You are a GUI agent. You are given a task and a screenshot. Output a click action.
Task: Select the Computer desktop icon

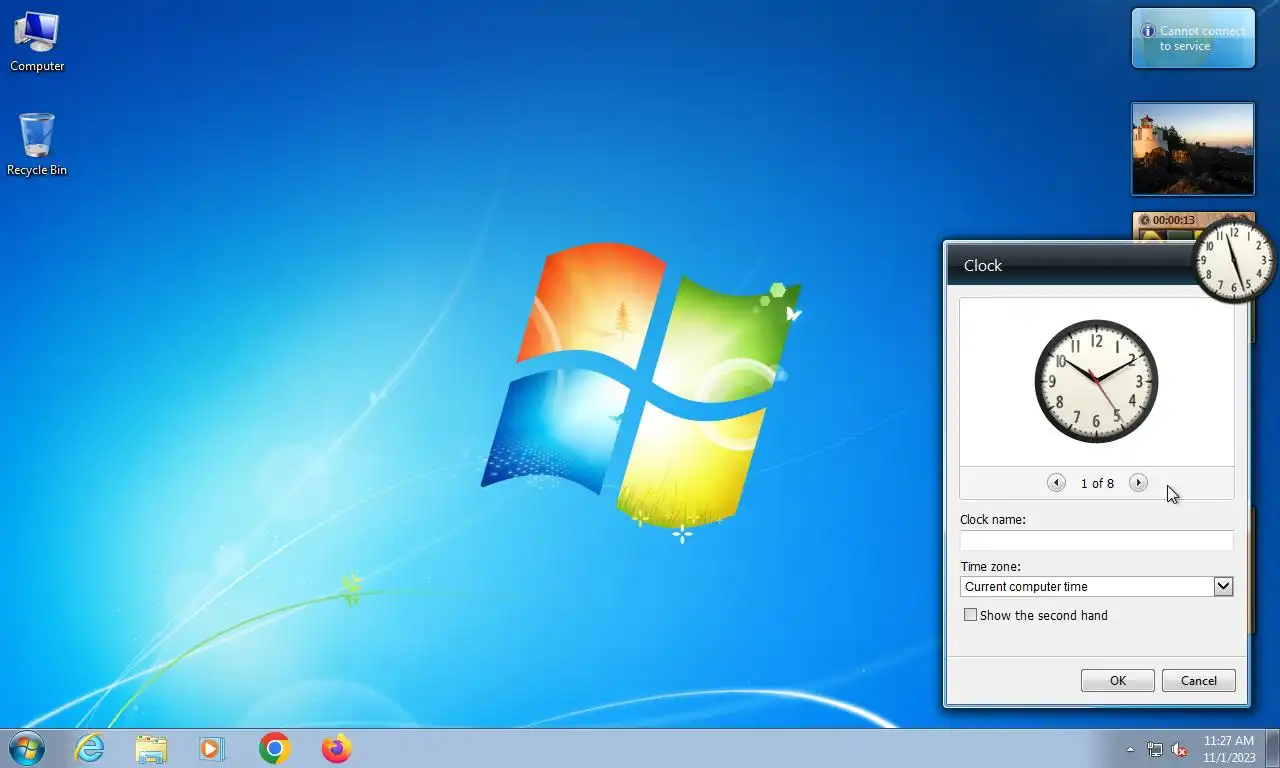(37, 42)
